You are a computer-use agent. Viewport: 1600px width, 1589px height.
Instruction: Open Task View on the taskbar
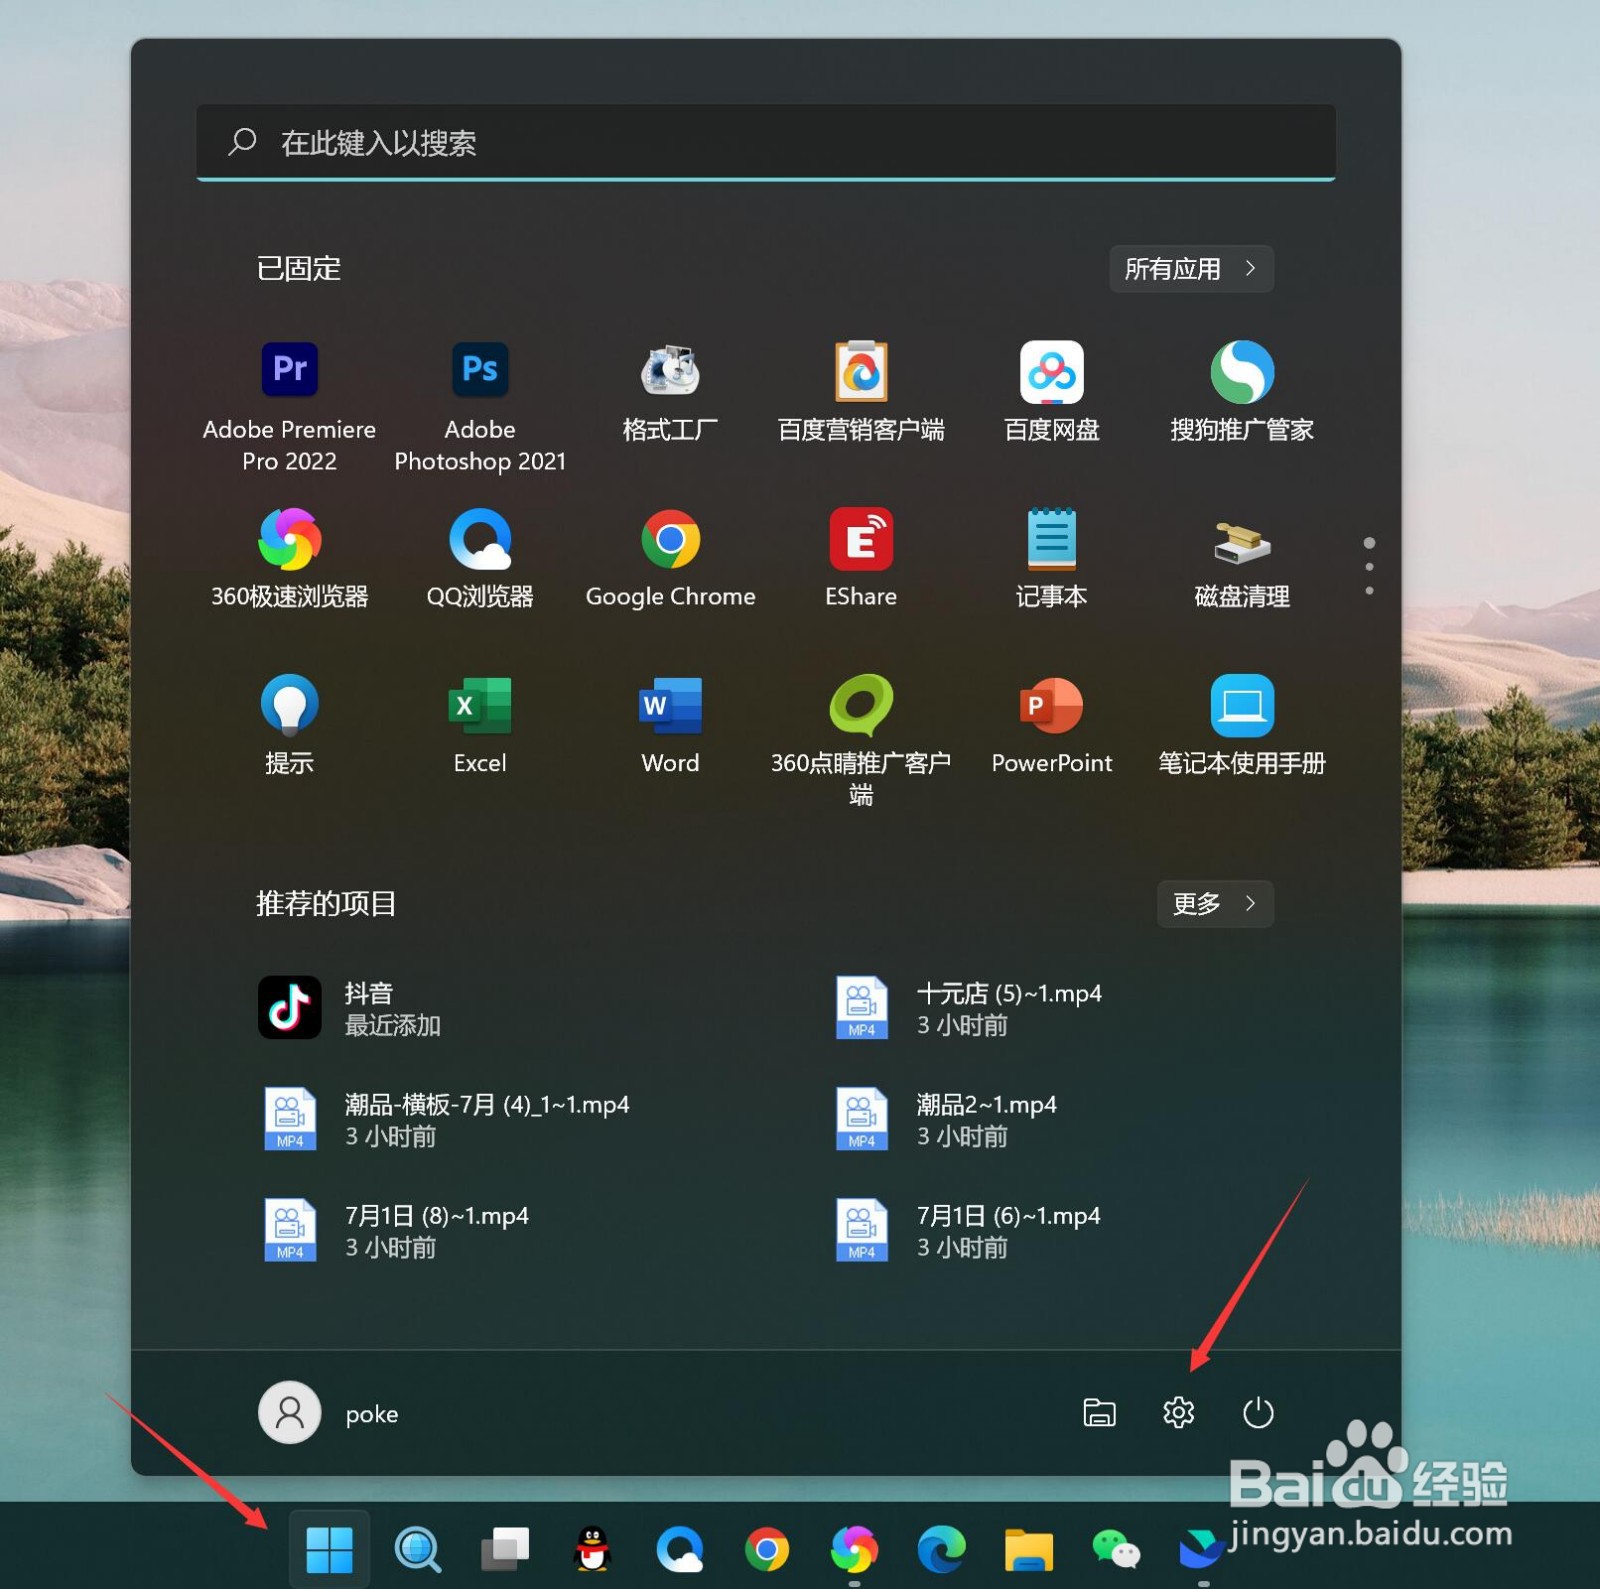click(505, 1549)
